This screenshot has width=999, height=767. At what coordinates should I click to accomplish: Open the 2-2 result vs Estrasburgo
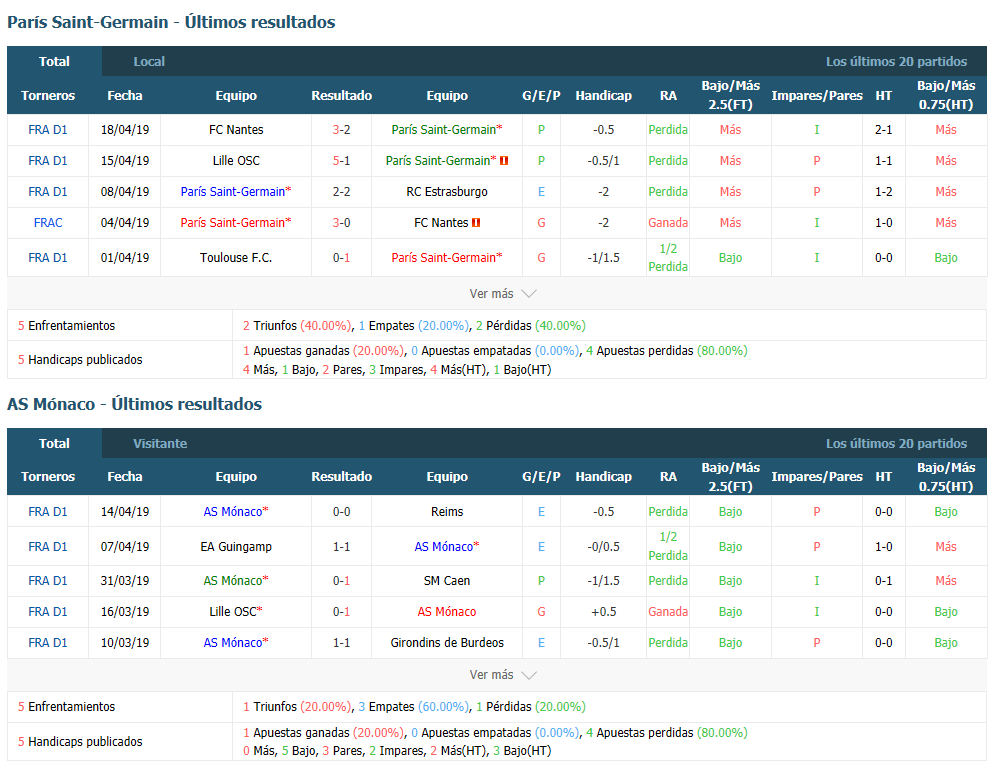pyautogui.click(x=341, y=192)
